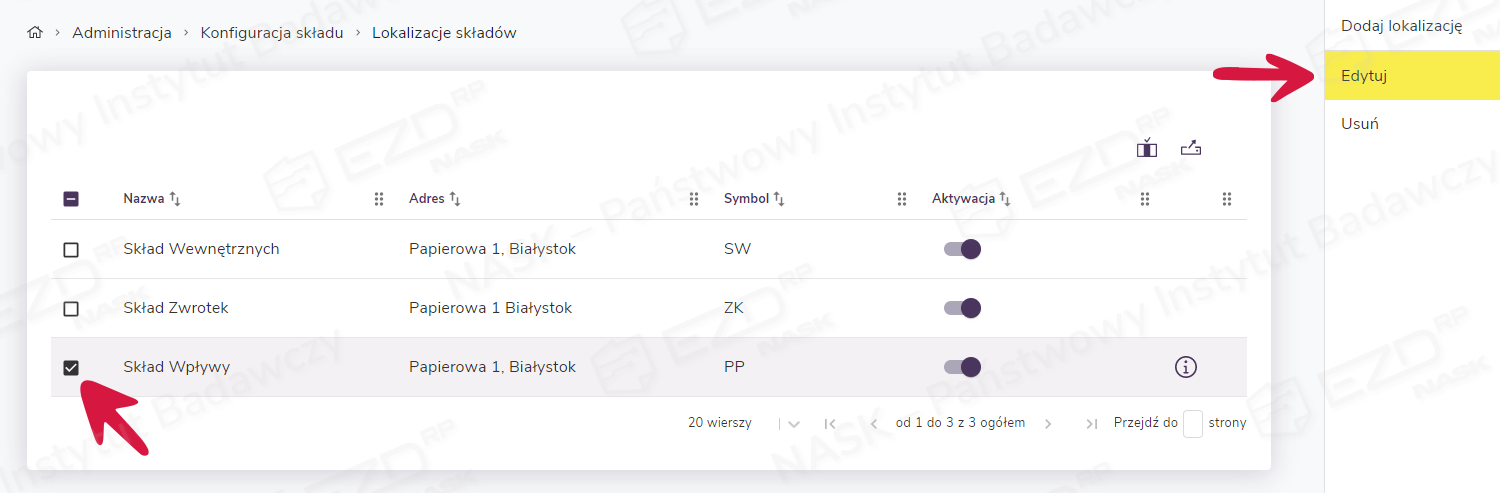1500x493 pixels.
Task: Click the home icon in breadcrumb
Action: coord(35,33)
